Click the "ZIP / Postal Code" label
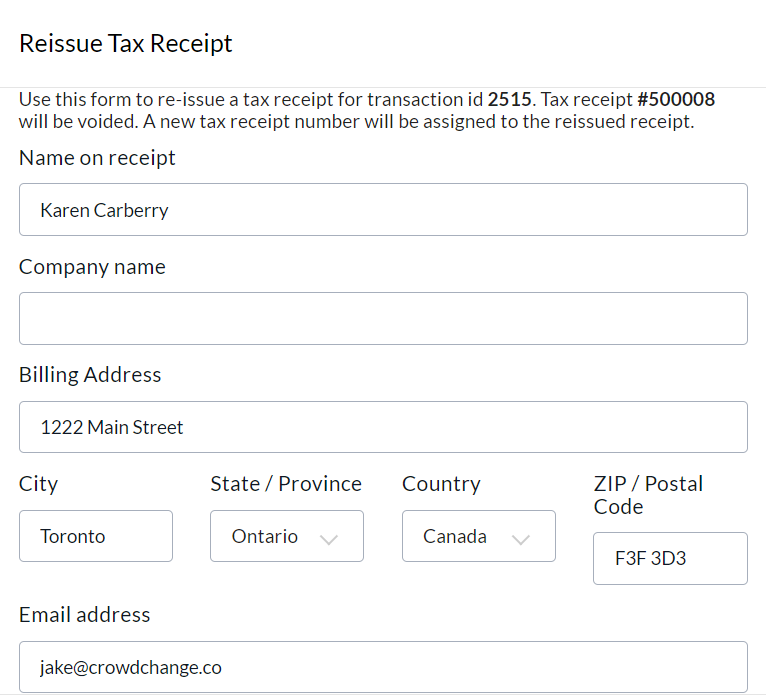Screen dimensions: 766x695 [648, 495]
